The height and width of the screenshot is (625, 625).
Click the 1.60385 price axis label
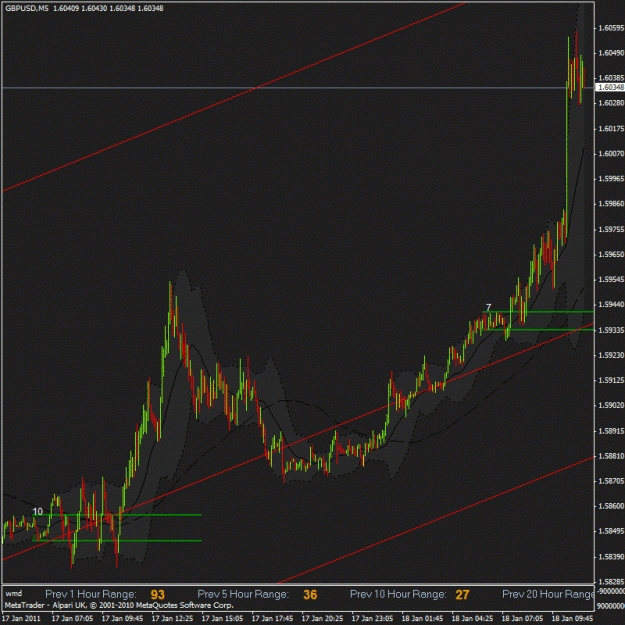coord(611,78)
